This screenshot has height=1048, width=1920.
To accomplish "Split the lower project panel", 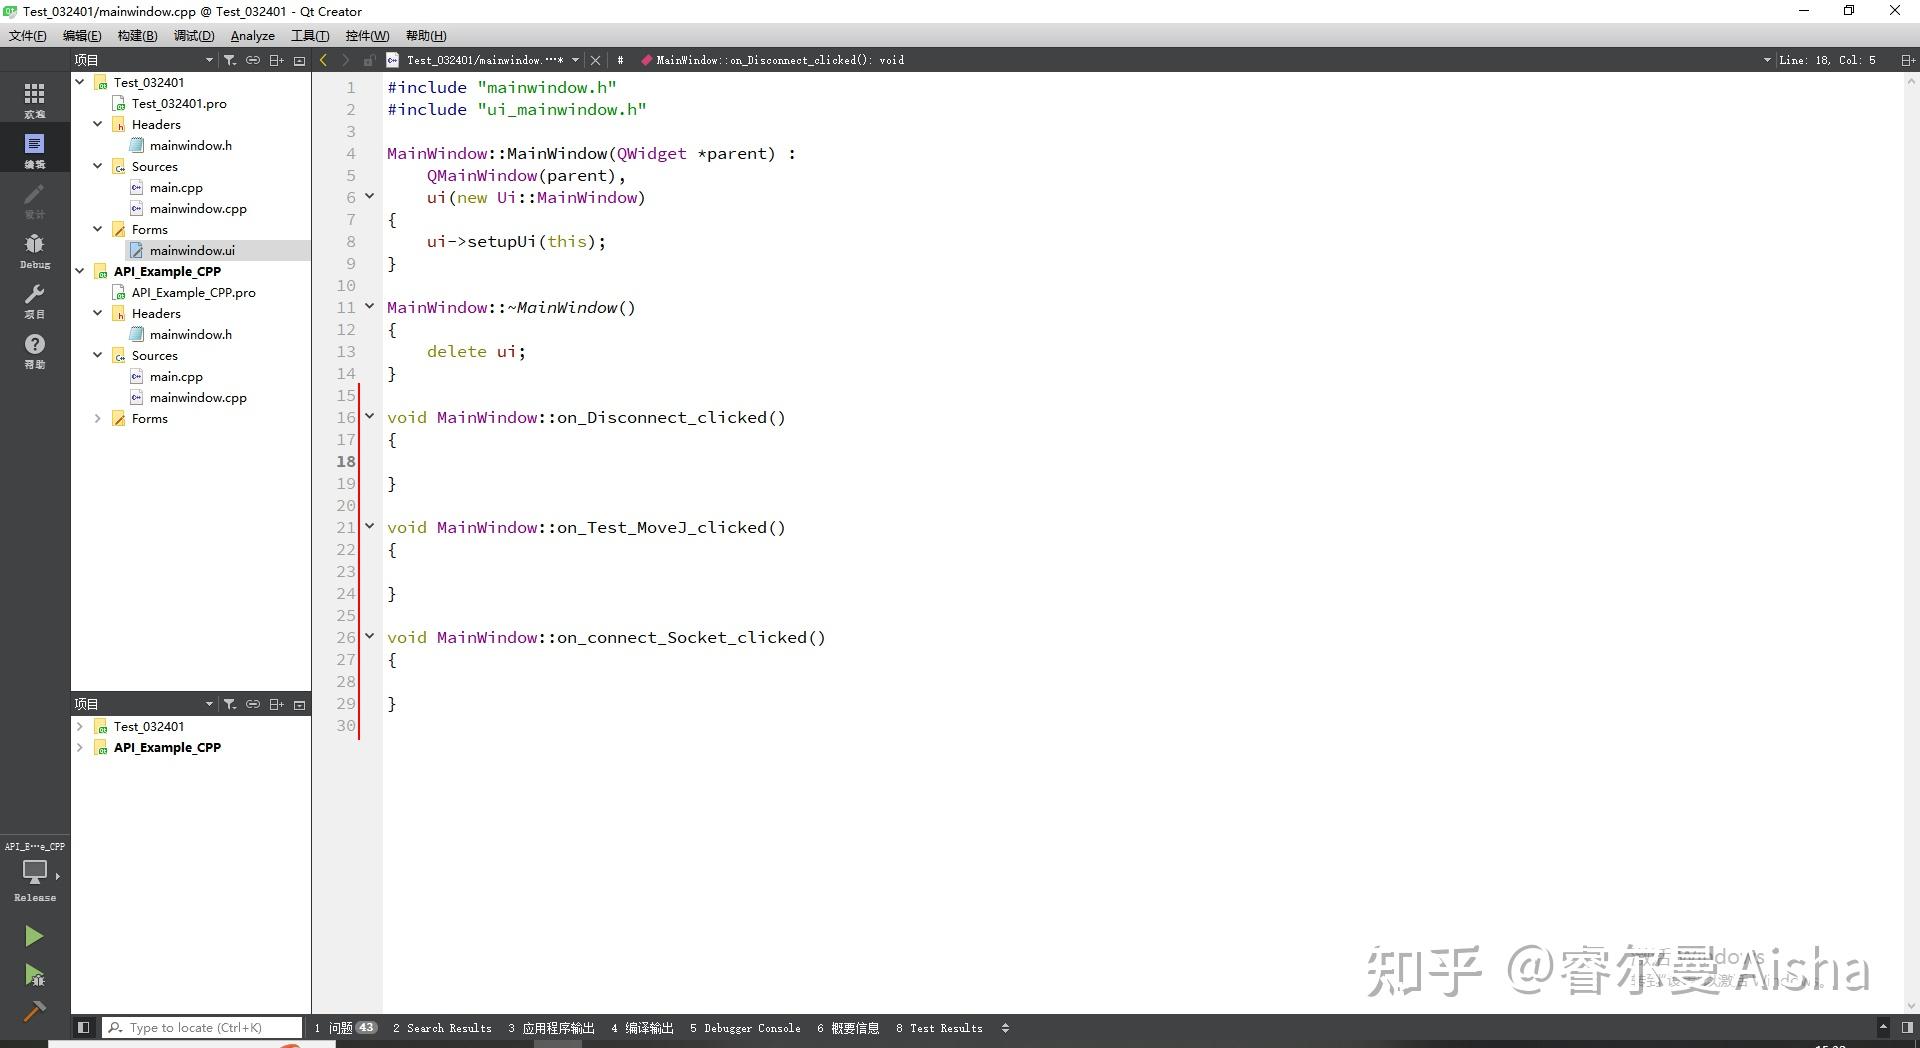I will click(277, 704).
